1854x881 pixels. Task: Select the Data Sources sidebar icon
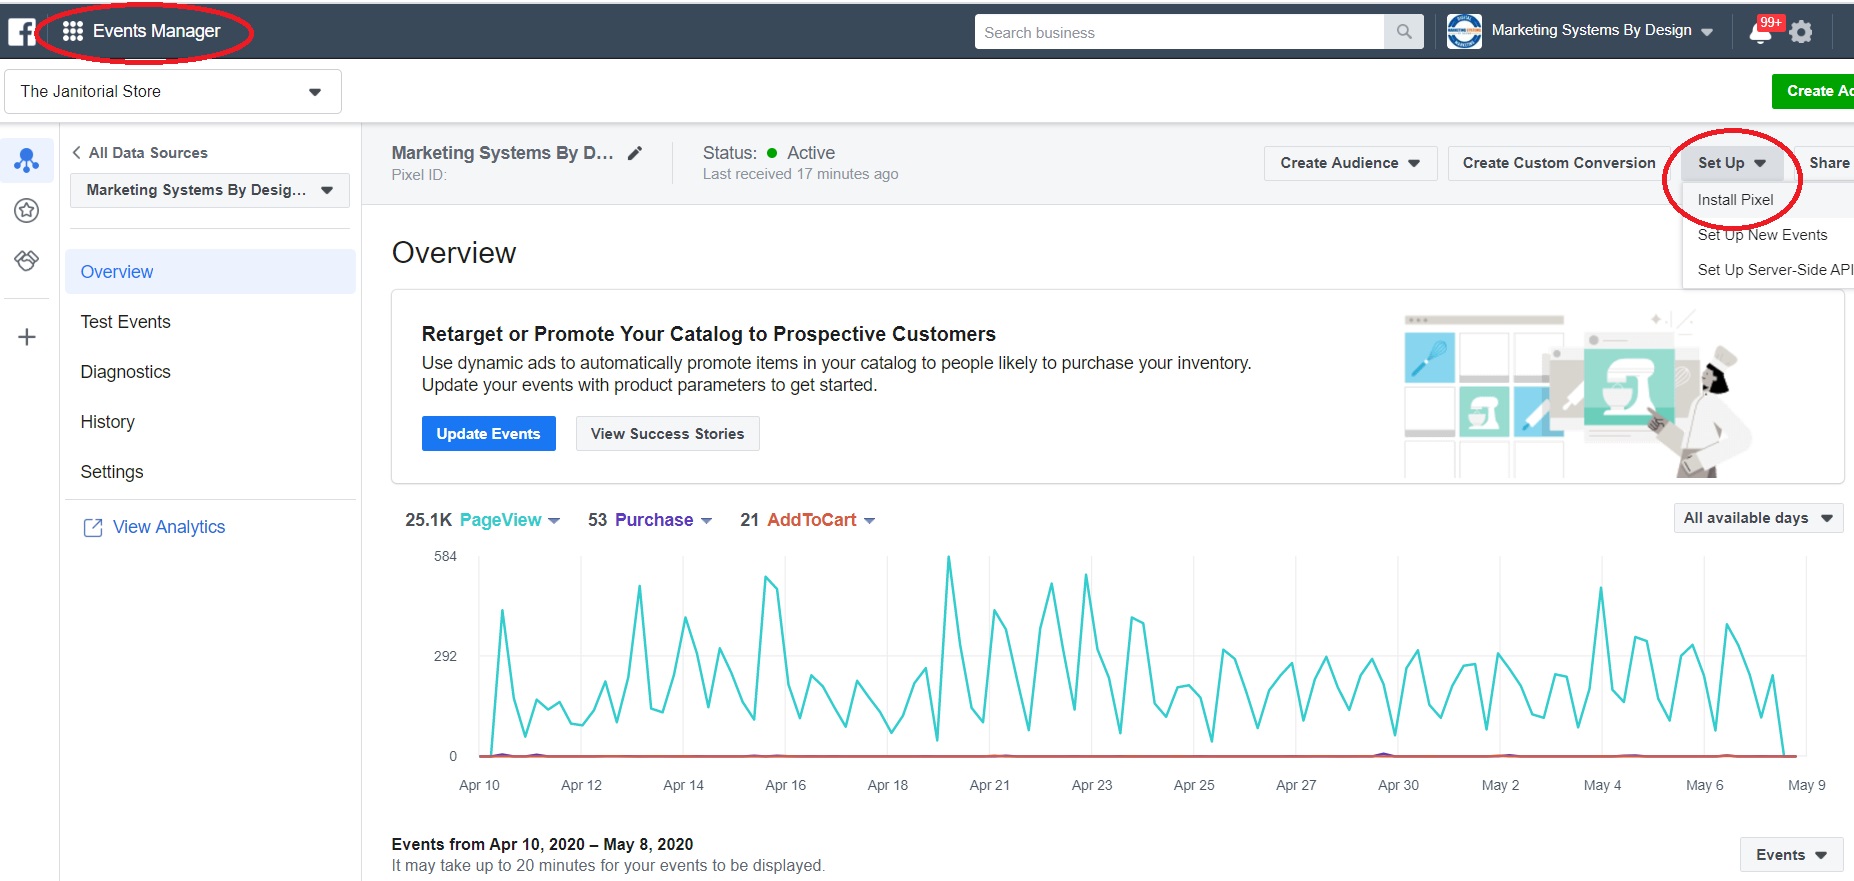[x=27, y=160]
